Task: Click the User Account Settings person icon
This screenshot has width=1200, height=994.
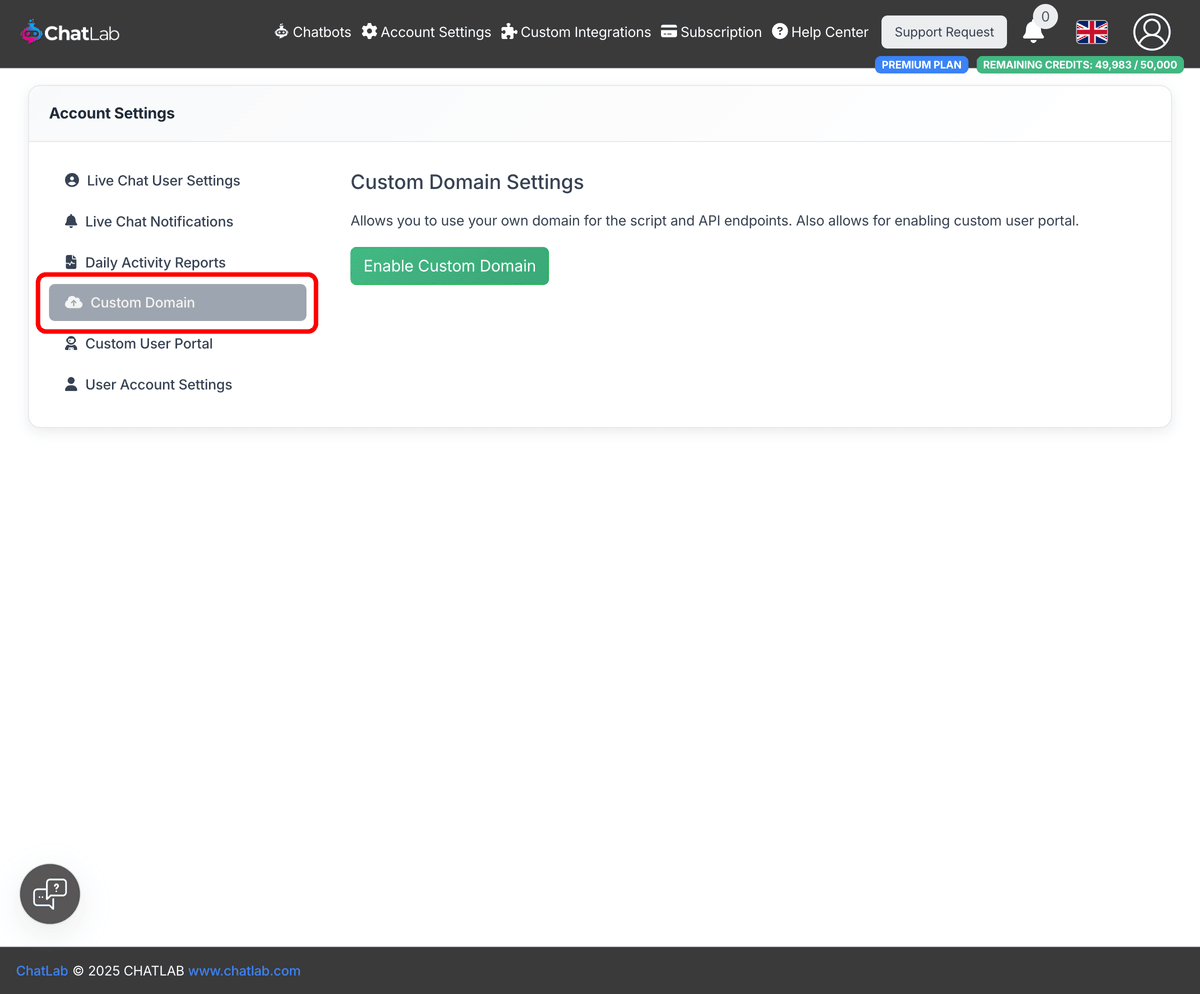Action: [x=71, y=384]
